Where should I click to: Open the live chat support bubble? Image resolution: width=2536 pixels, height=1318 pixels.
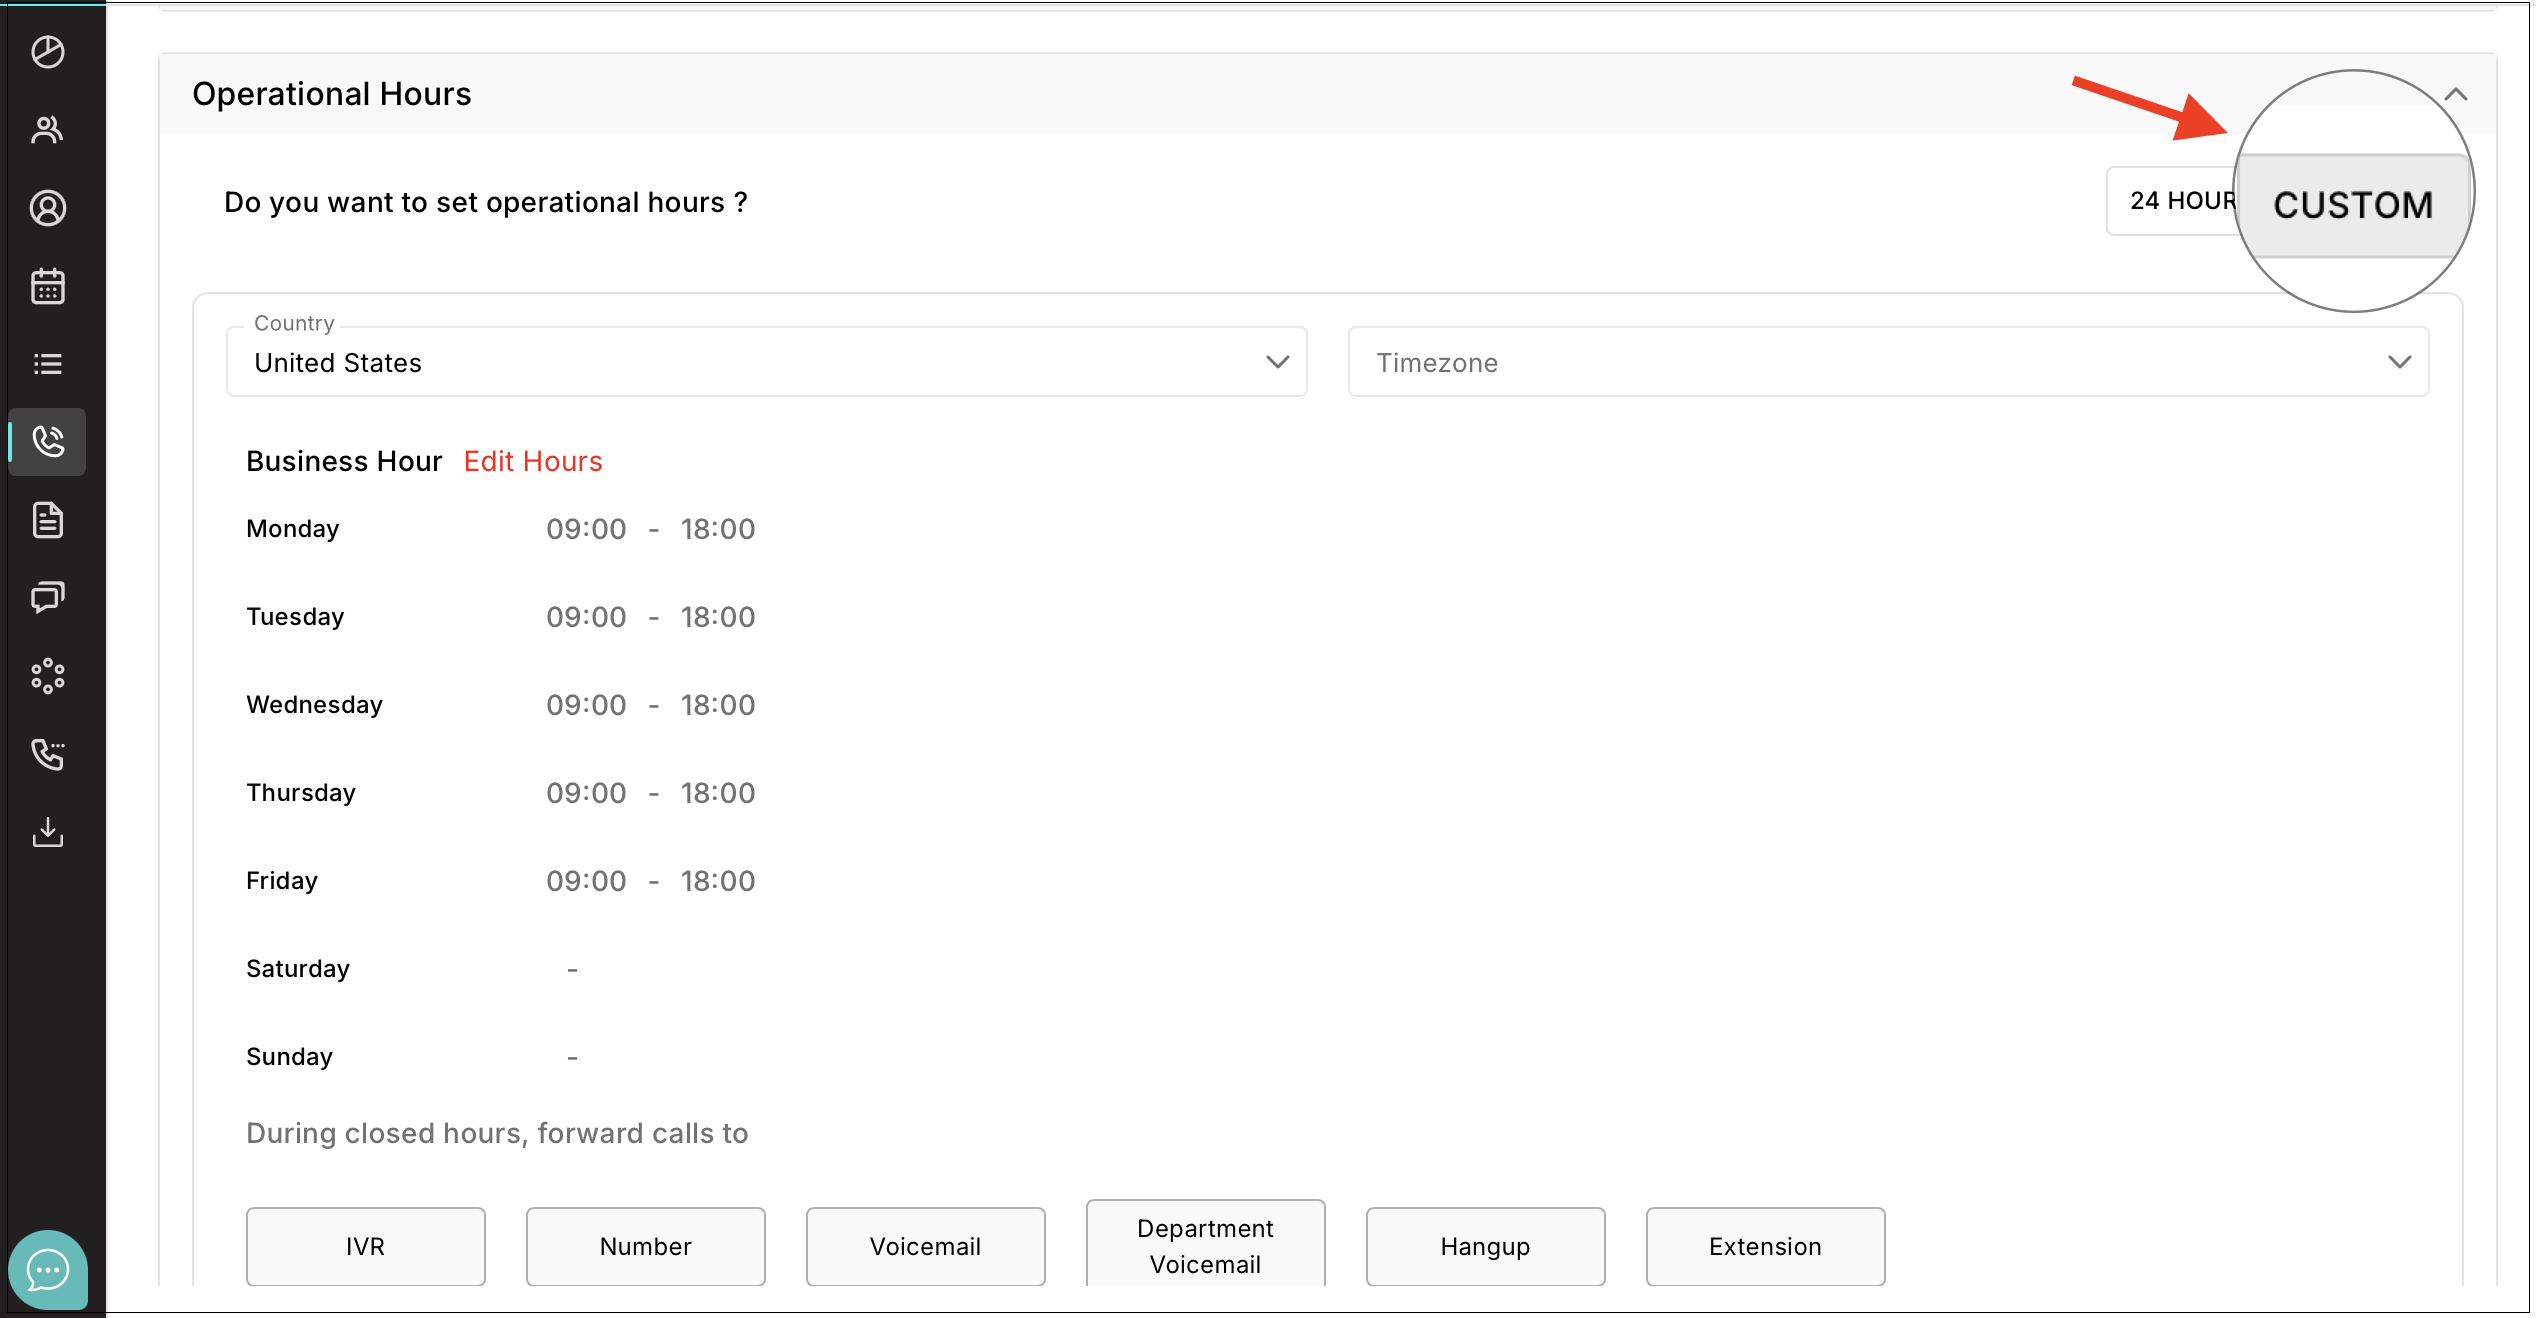[x=47, y=1270]
